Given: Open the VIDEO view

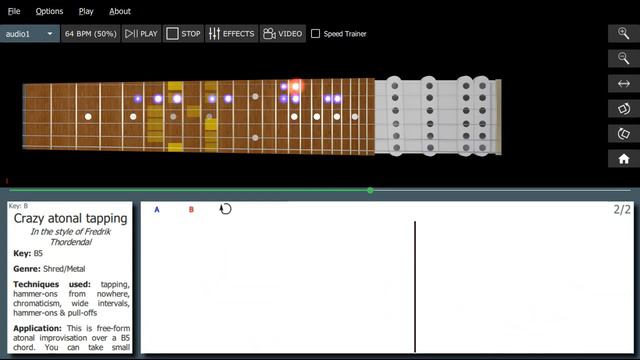Looking at the screenshot, I should pyautogui.click(x=282, y=33).
